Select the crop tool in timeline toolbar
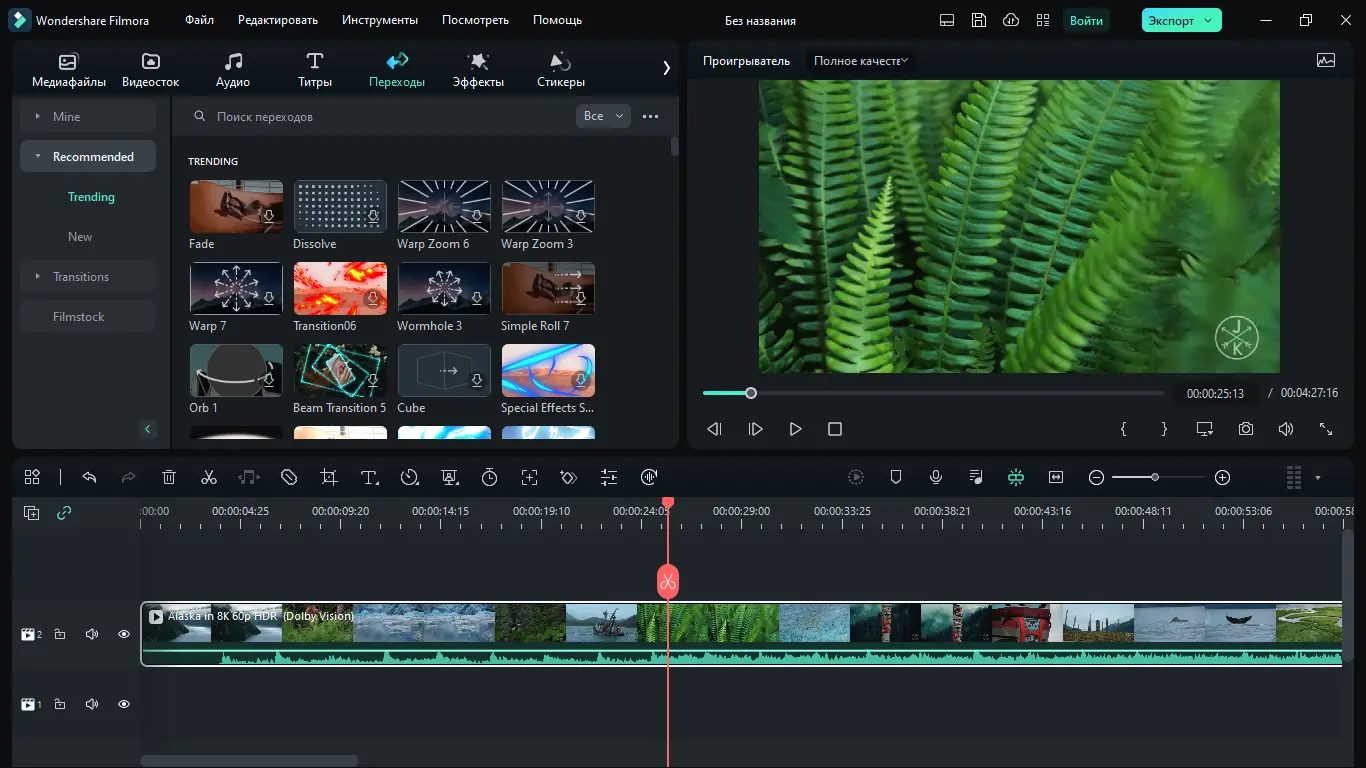 click(329, 478)
